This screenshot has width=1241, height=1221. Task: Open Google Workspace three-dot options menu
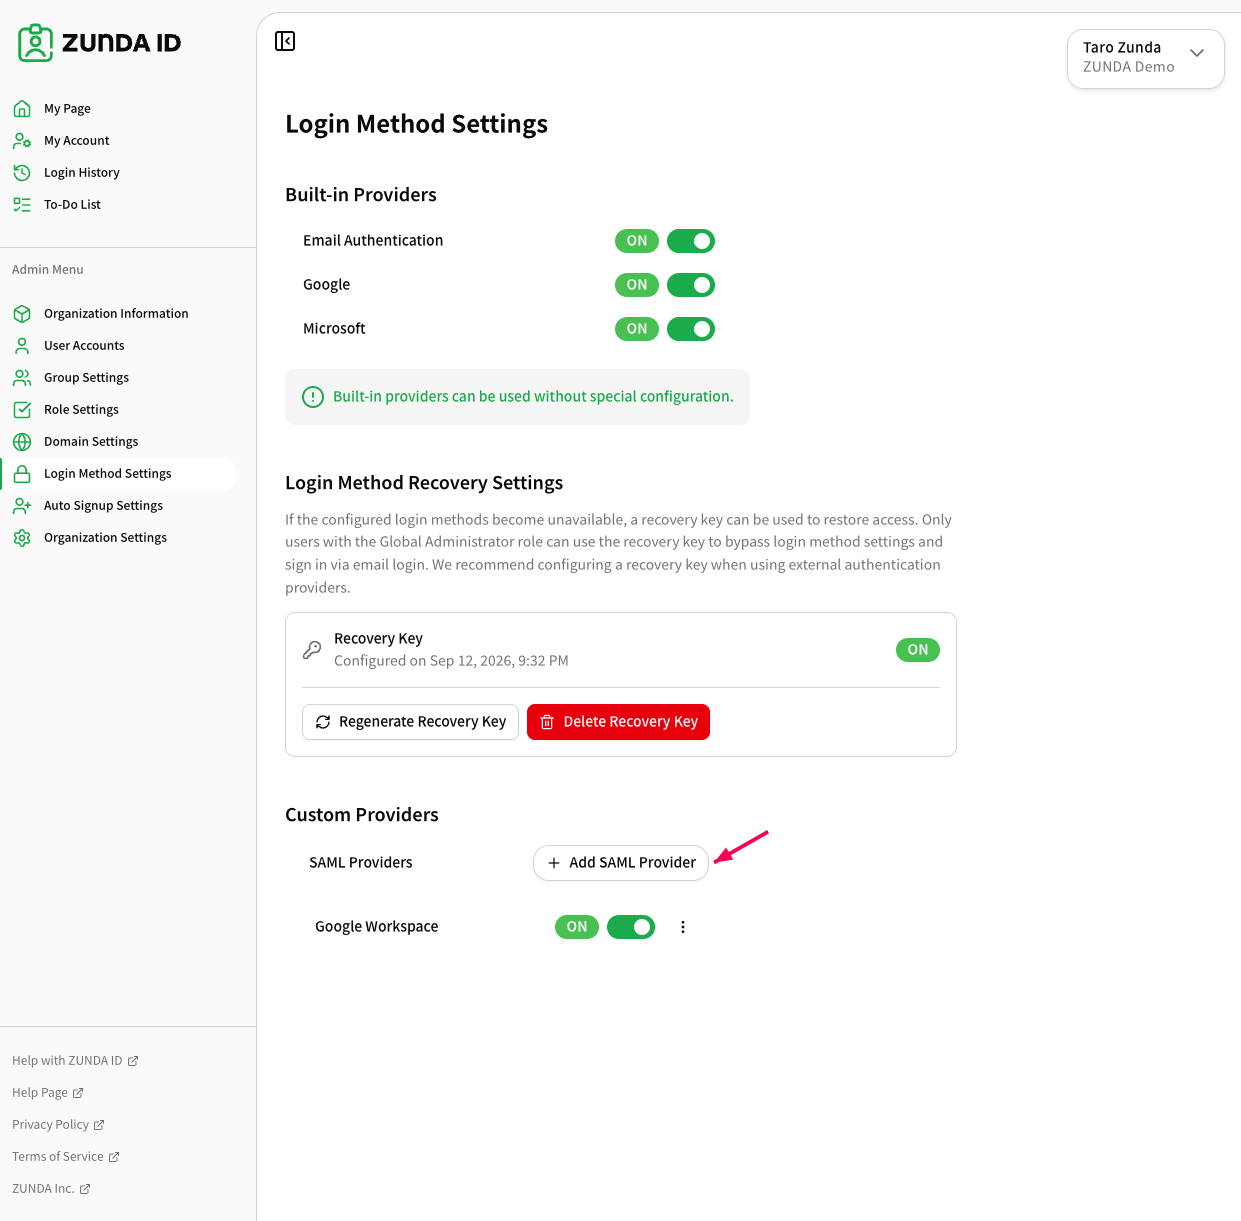(x=683, y=927)
